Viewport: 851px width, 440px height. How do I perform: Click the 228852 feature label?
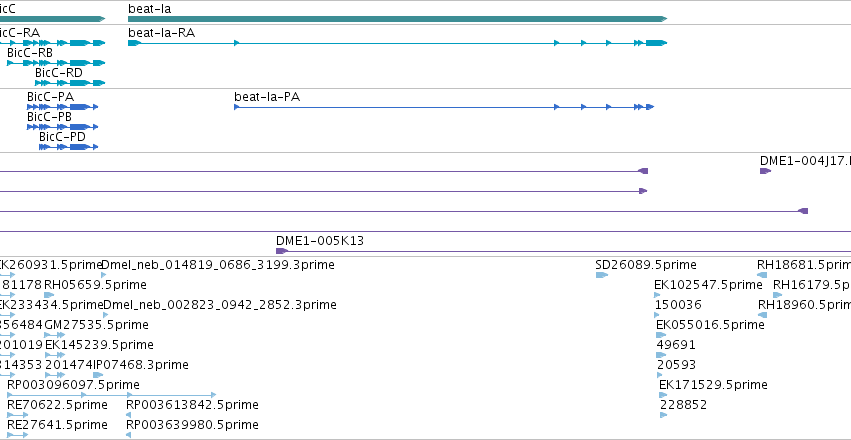point(684,405)
